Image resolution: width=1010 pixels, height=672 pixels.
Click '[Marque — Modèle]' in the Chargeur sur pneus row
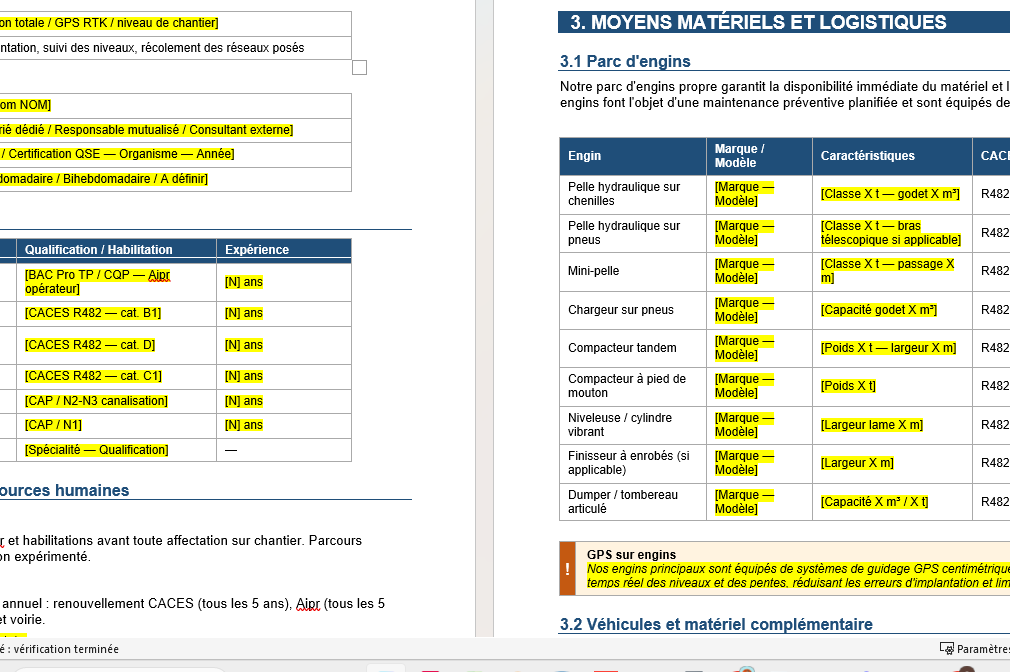744,310
